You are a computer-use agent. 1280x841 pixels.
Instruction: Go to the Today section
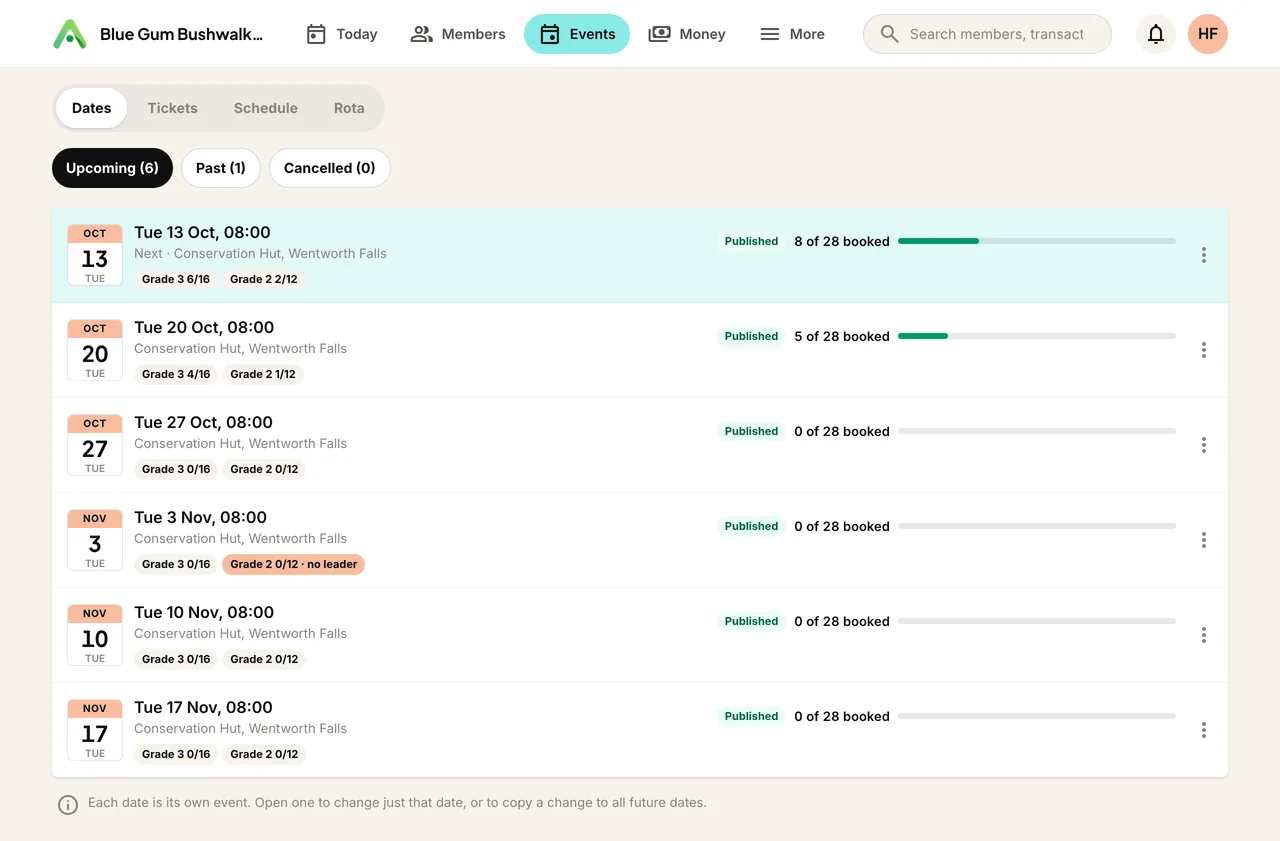coord(342,34)
